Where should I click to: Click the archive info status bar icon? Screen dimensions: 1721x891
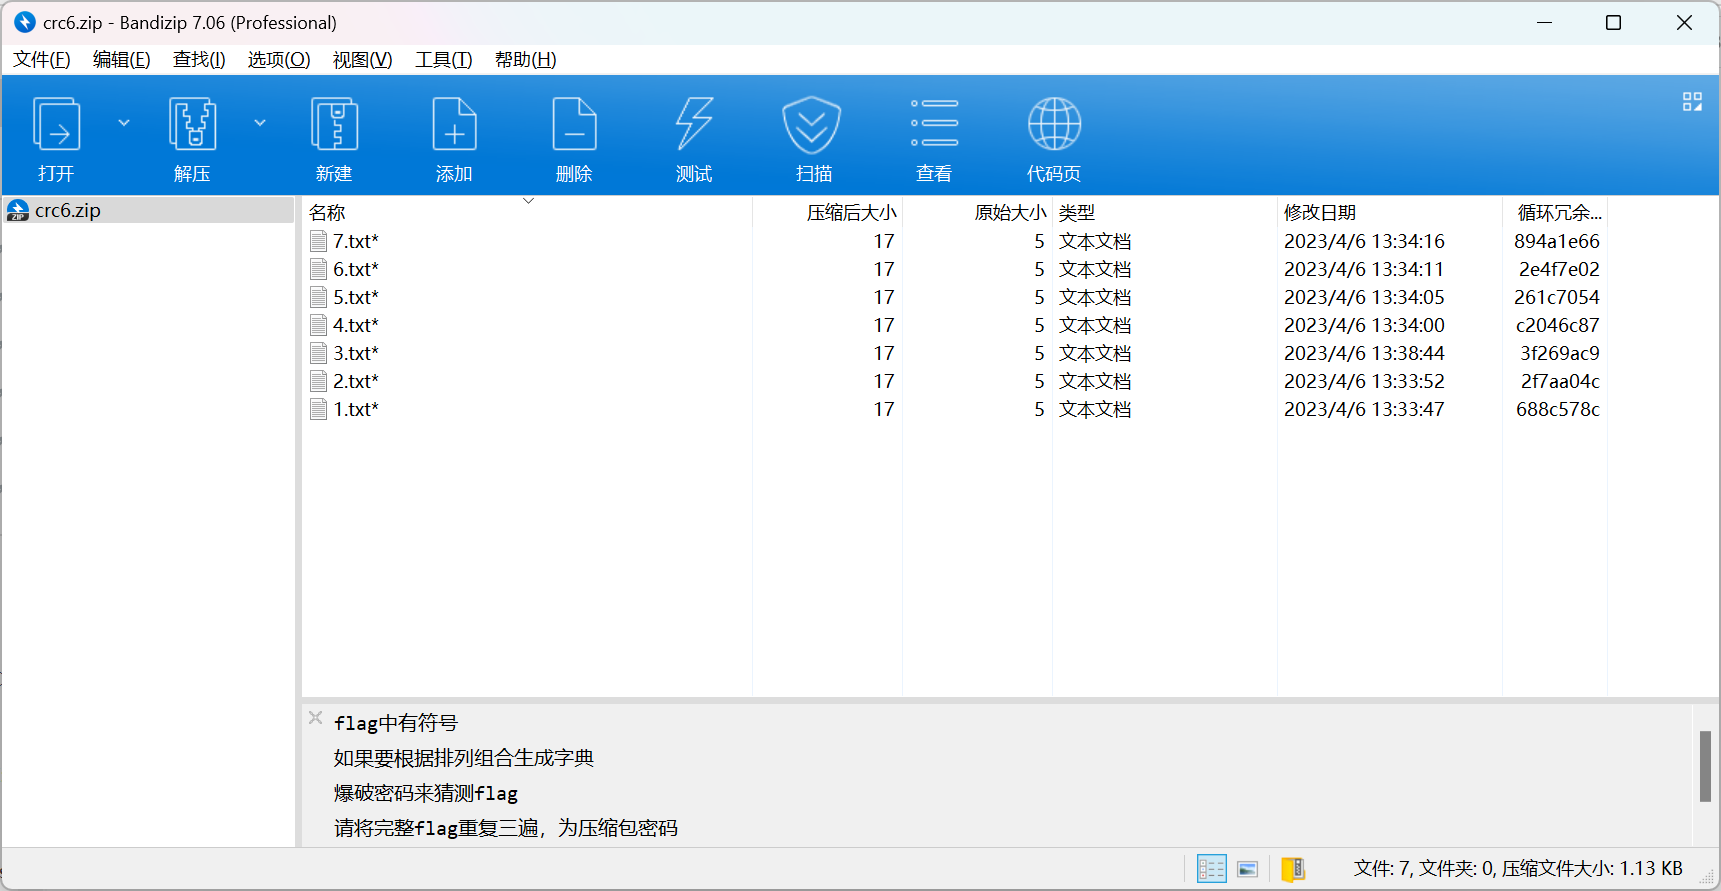pyautogui.click(x=1293, y=869)
